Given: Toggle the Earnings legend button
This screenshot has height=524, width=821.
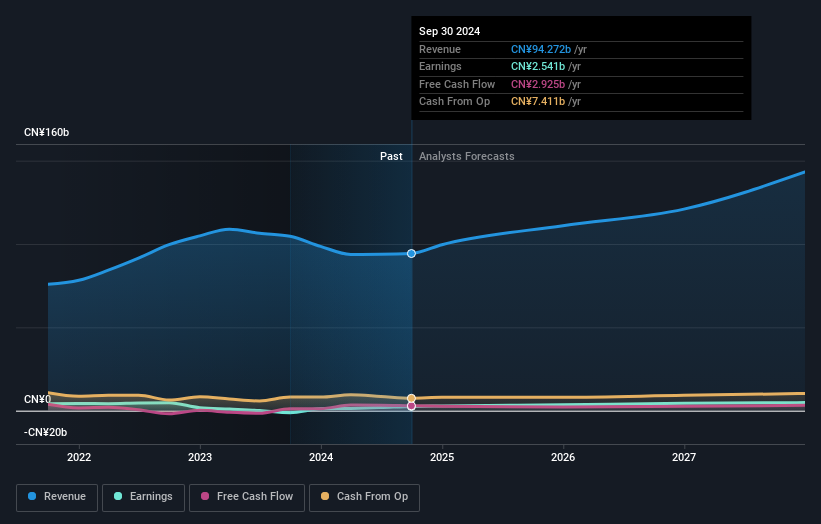Looking at the screenshot, I should [x=143, y=497].
